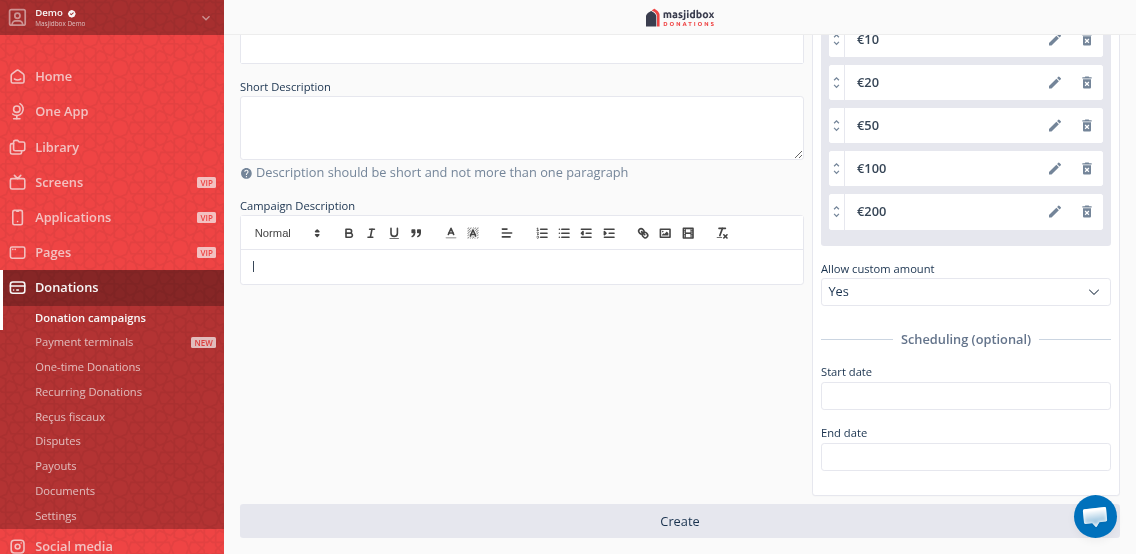Insert a blockquote in the editor
Viewport: 1136px width, 554px height.
[416, 233]
